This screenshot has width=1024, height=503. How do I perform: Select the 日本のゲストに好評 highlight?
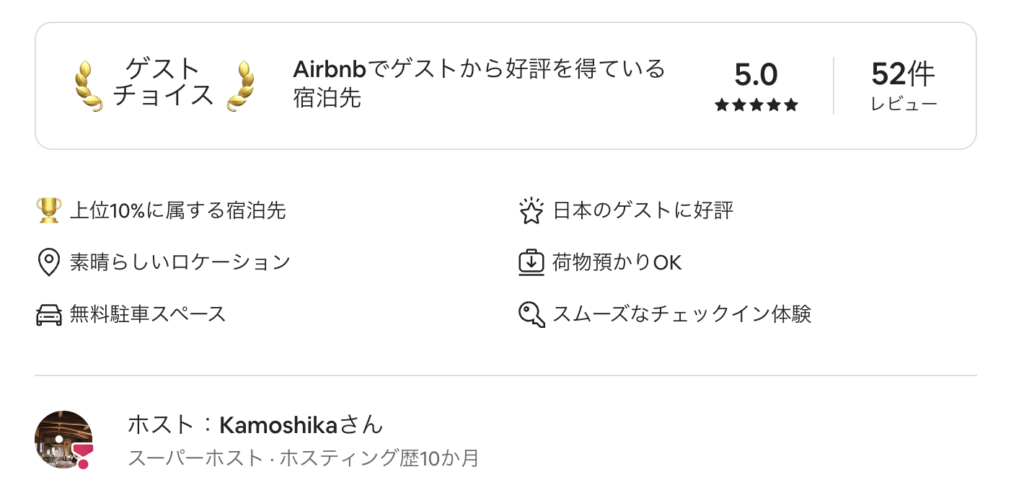(642, 210)
